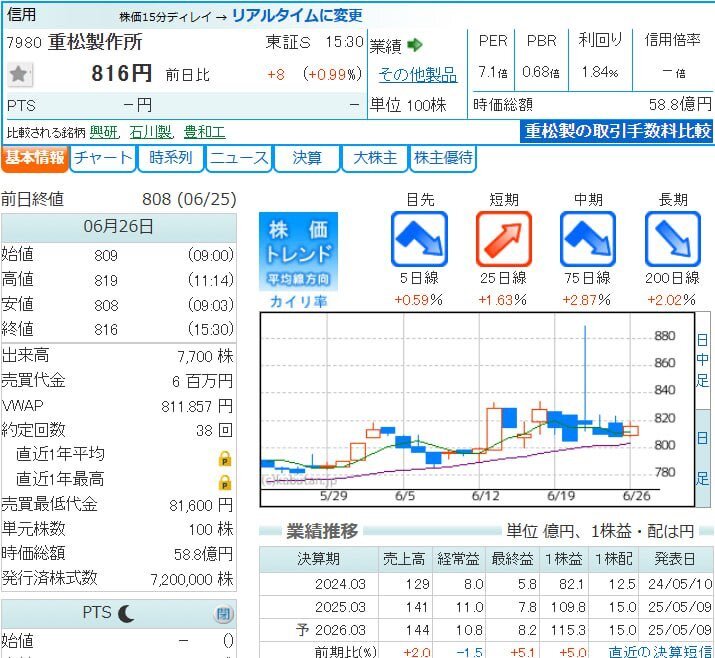The height and width of the screenshot is (658, 715).
Task: Click the 株価トレンド blue badge
Action: (x=298, y=251)
